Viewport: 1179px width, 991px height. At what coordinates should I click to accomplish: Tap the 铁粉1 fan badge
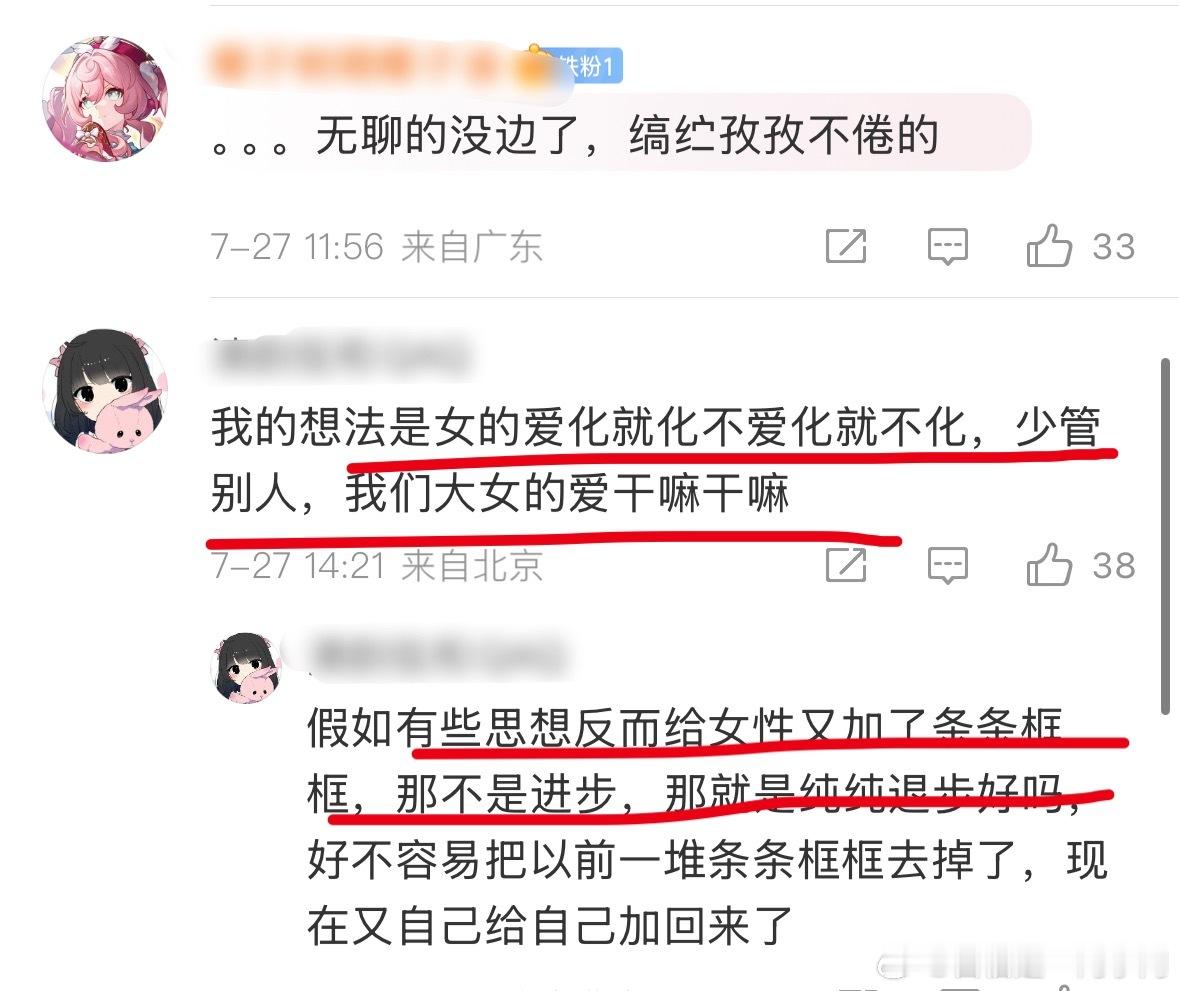585,66
